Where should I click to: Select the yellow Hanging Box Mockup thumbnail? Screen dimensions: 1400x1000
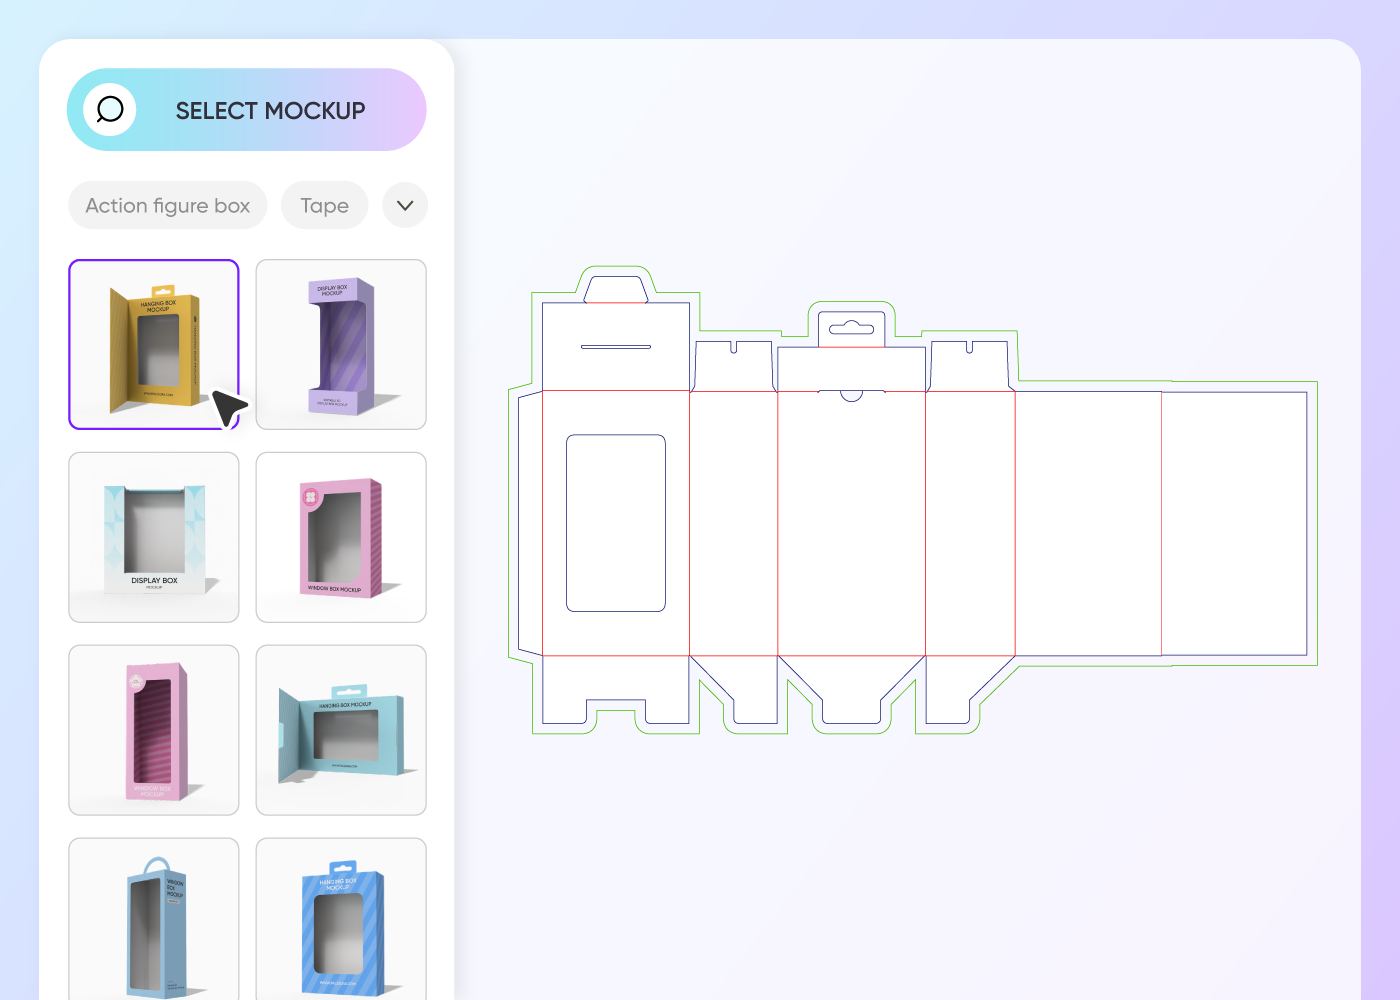tap(153, 344)
